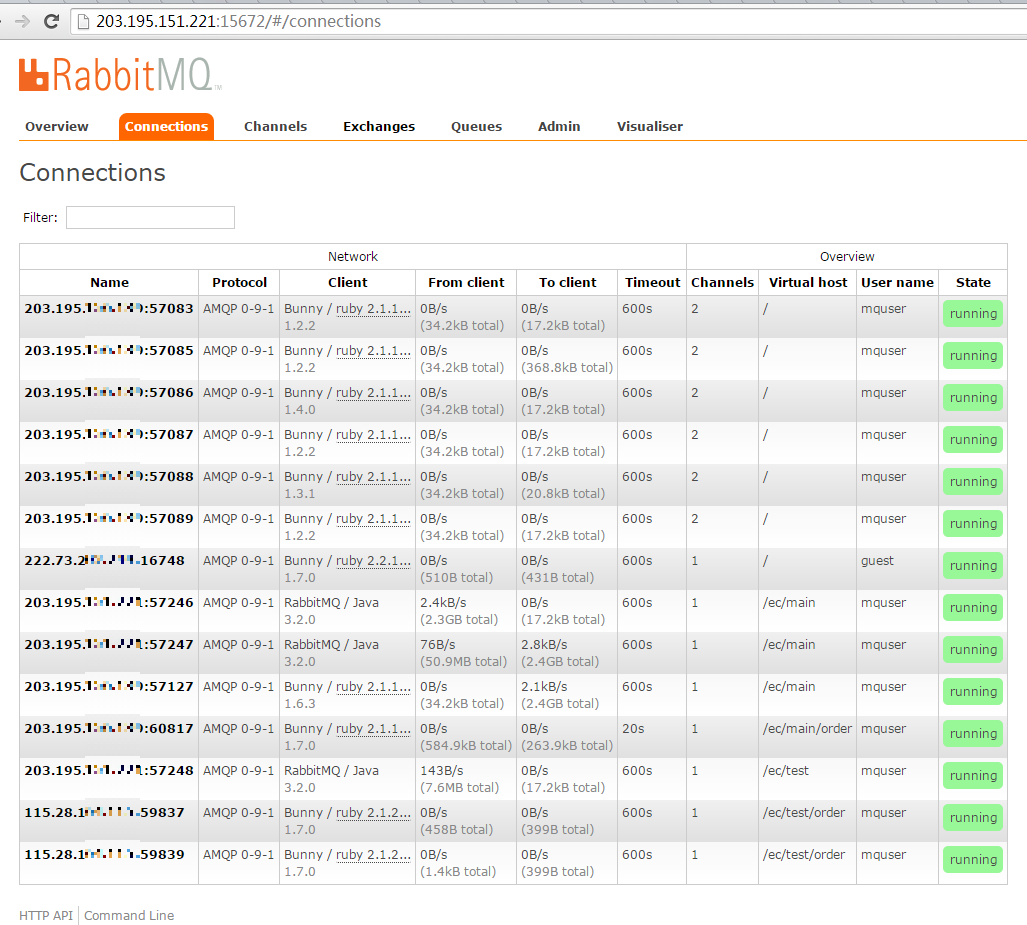
Task: Open connection ending in :57127
Action: tap(109, 686)
